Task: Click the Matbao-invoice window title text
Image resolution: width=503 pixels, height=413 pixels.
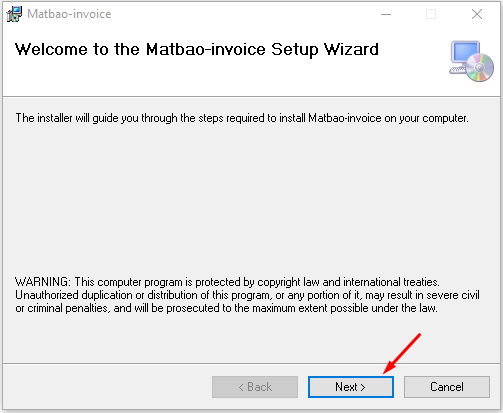Action: click(69, 14)
